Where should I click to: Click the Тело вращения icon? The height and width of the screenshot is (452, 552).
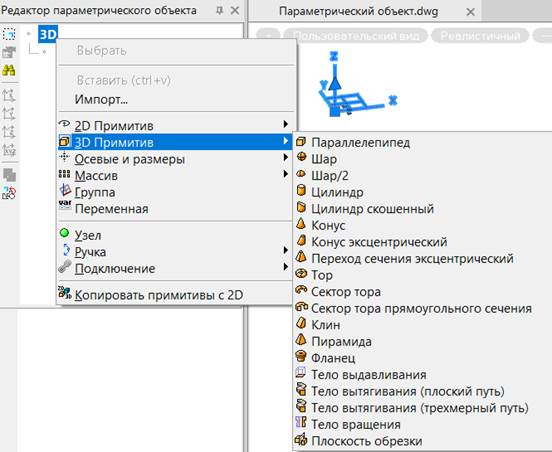[301, 422]
